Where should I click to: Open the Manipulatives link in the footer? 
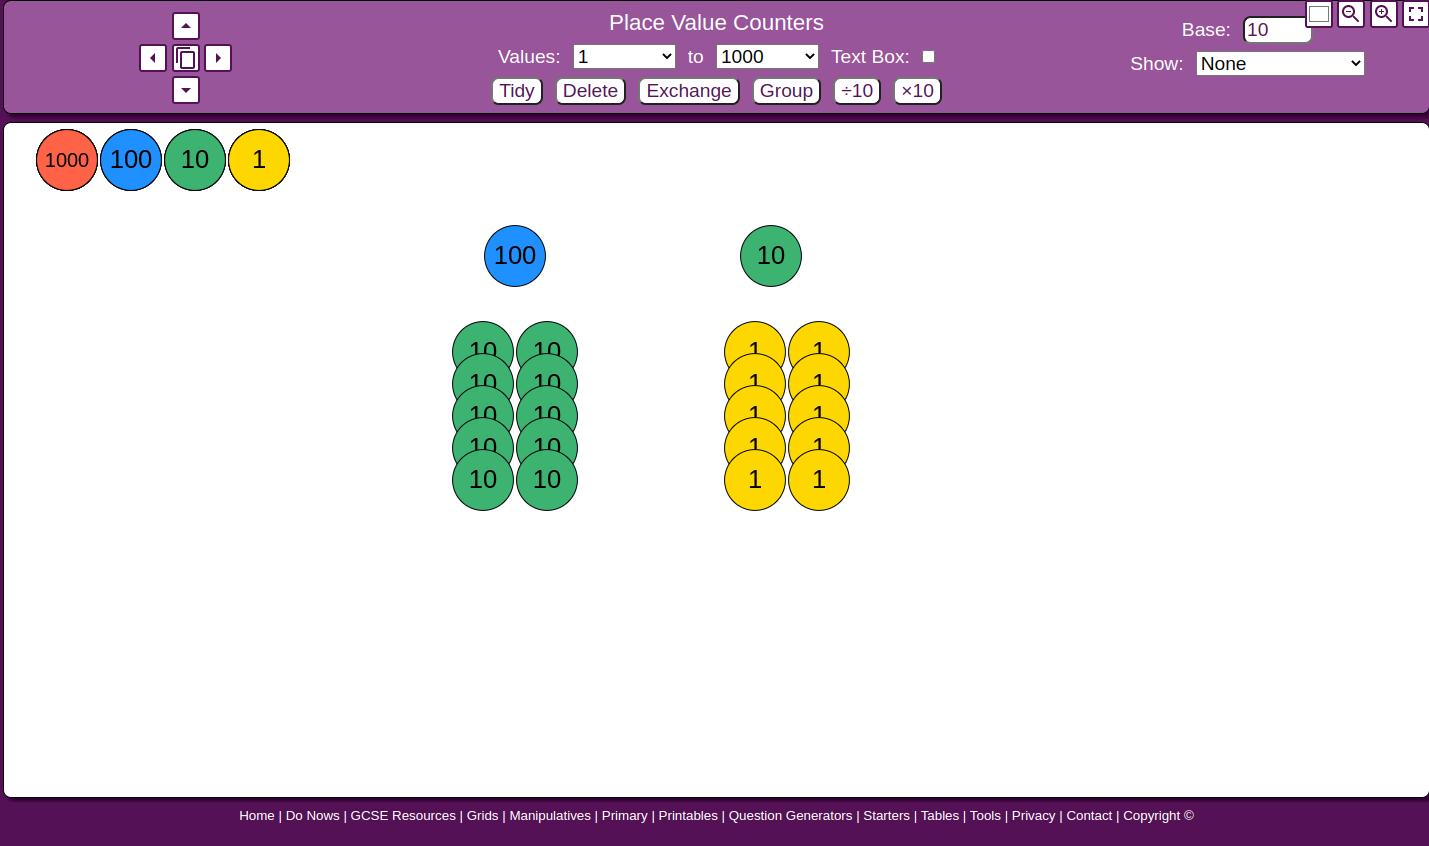coord(550,815)
